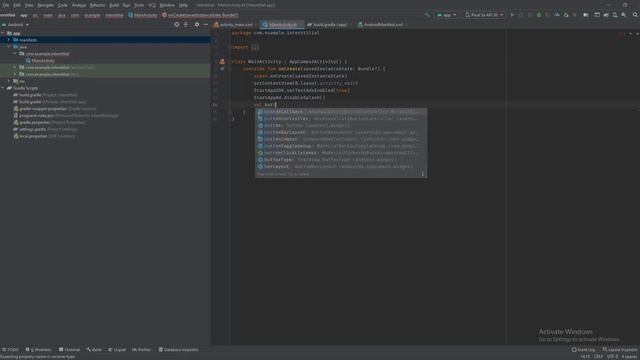Open the Code menu

point(62,5)
